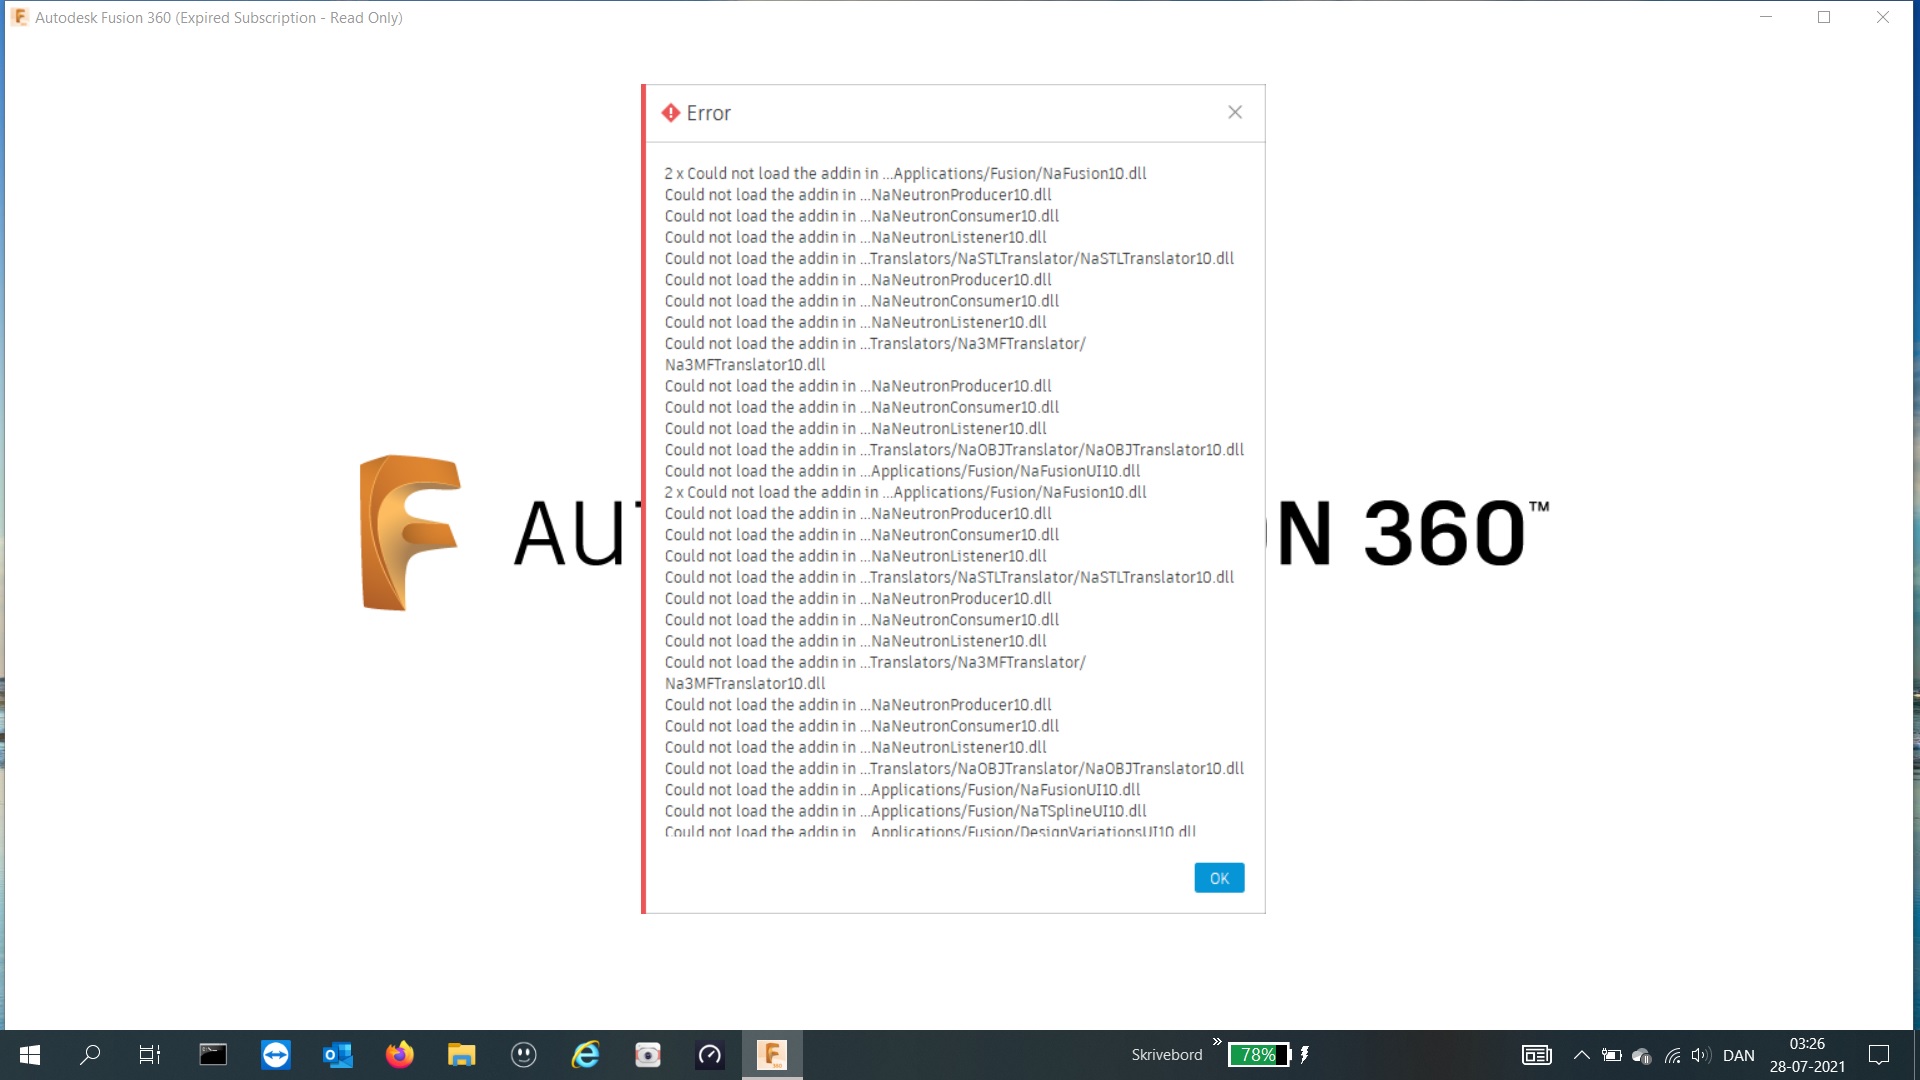The width and height of the screenshot is (1920, 1080).
Task: Close the Autodesk Fusion 360 window
Action: pos(1883,17)
